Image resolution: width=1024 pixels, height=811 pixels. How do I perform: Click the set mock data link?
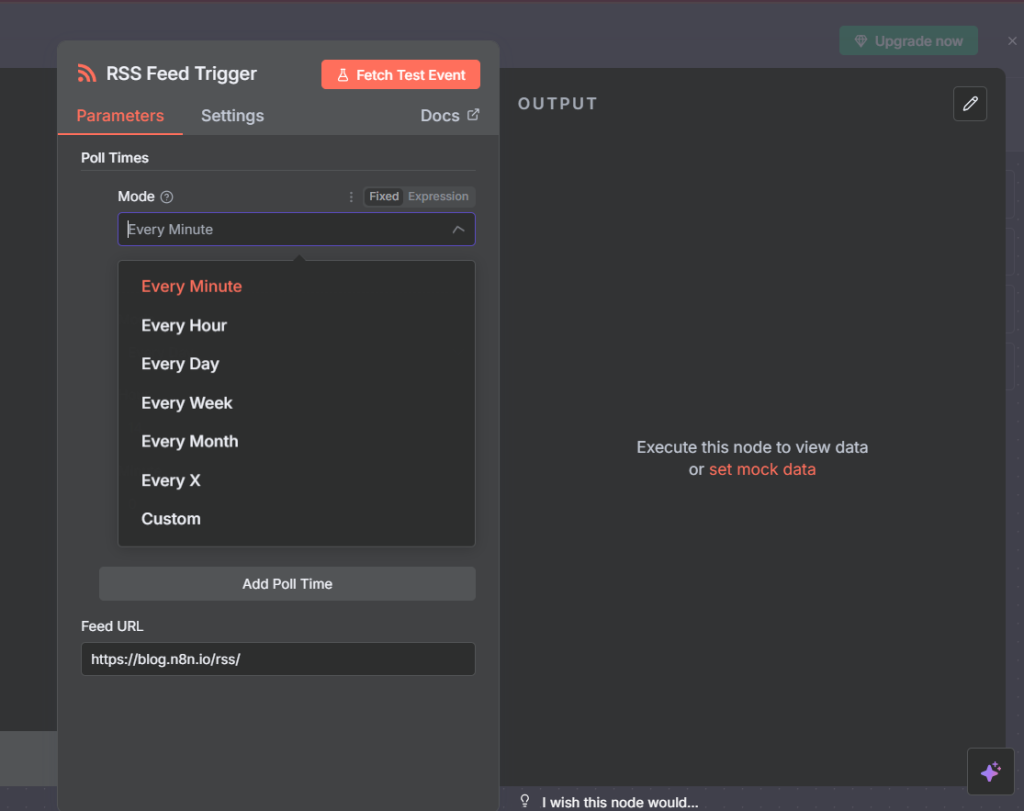coord(762,470)
